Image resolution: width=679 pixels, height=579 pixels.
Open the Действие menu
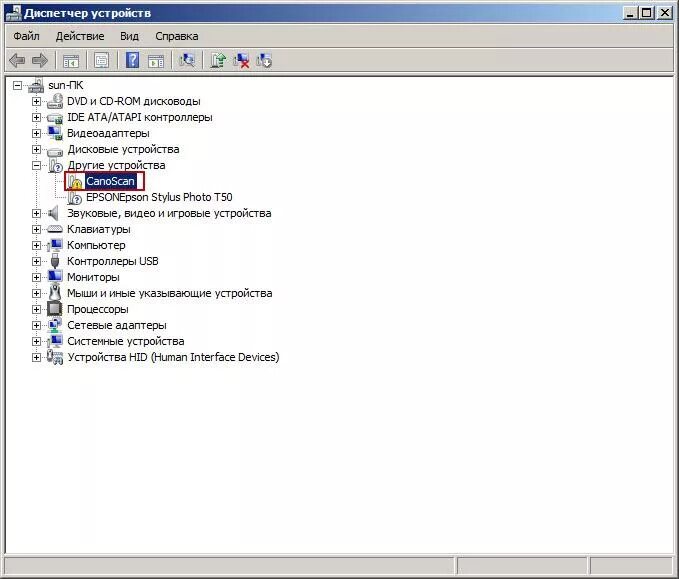pos(80,36)
